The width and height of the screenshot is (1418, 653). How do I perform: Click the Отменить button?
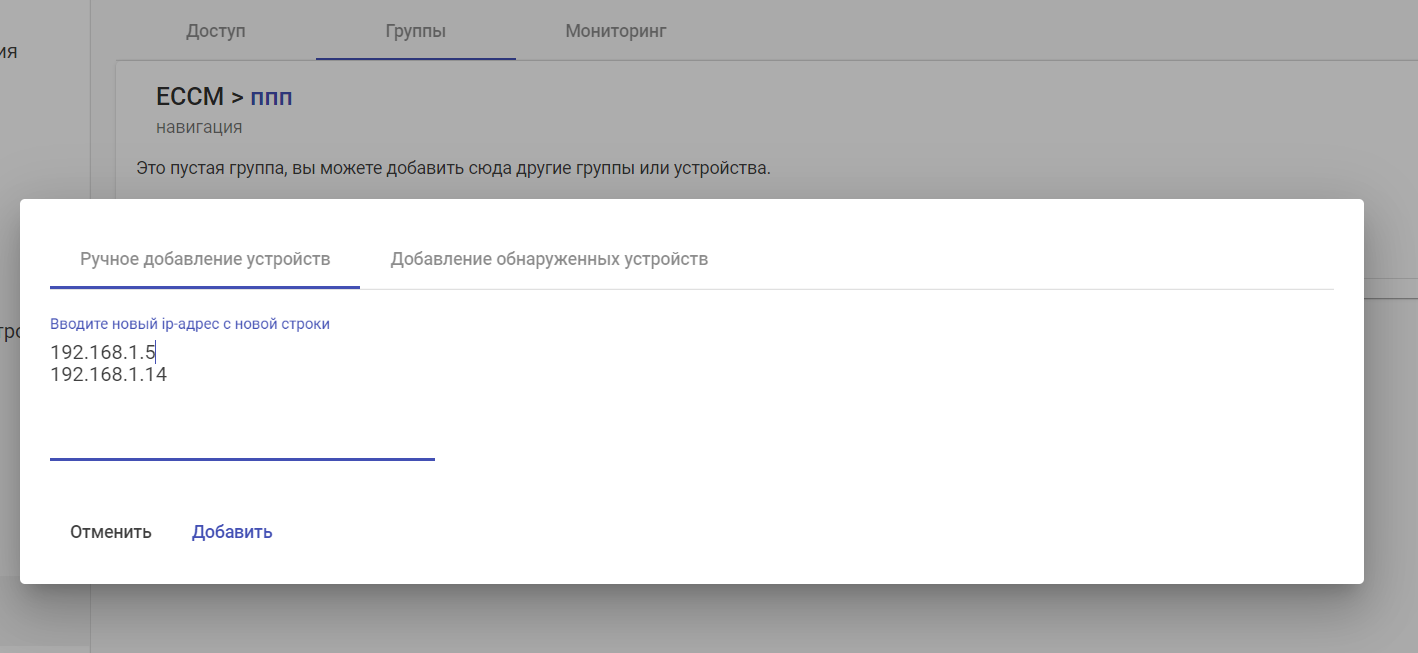111,532
